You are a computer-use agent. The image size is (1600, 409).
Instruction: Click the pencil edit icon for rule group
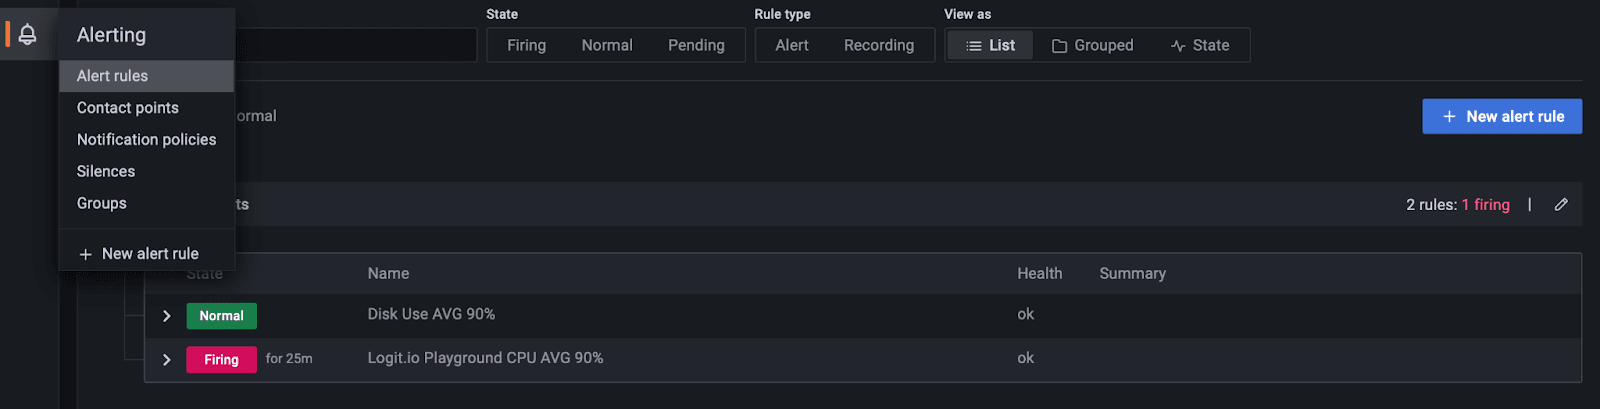1561,205
